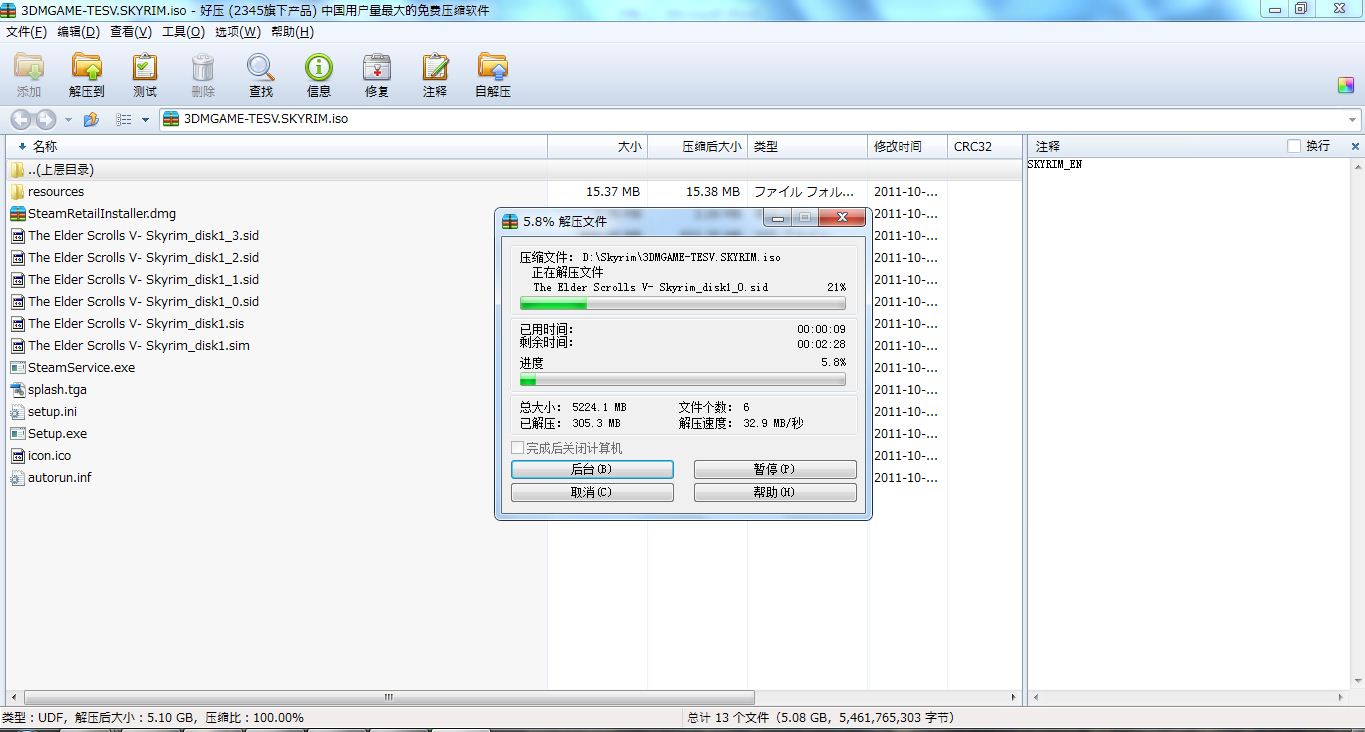
Task: Click the 帮助(H) button in the dialog
Action: (x=775, y=492)
